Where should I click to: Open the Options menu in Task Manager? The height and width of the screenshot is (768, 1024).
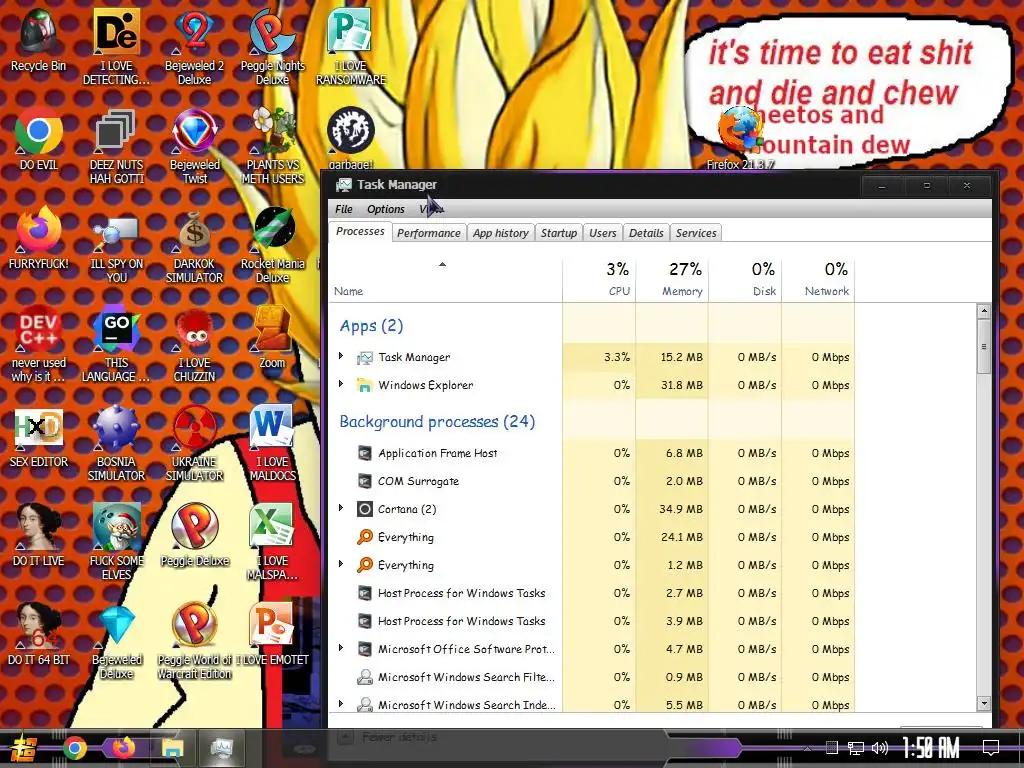click(385, 209)
